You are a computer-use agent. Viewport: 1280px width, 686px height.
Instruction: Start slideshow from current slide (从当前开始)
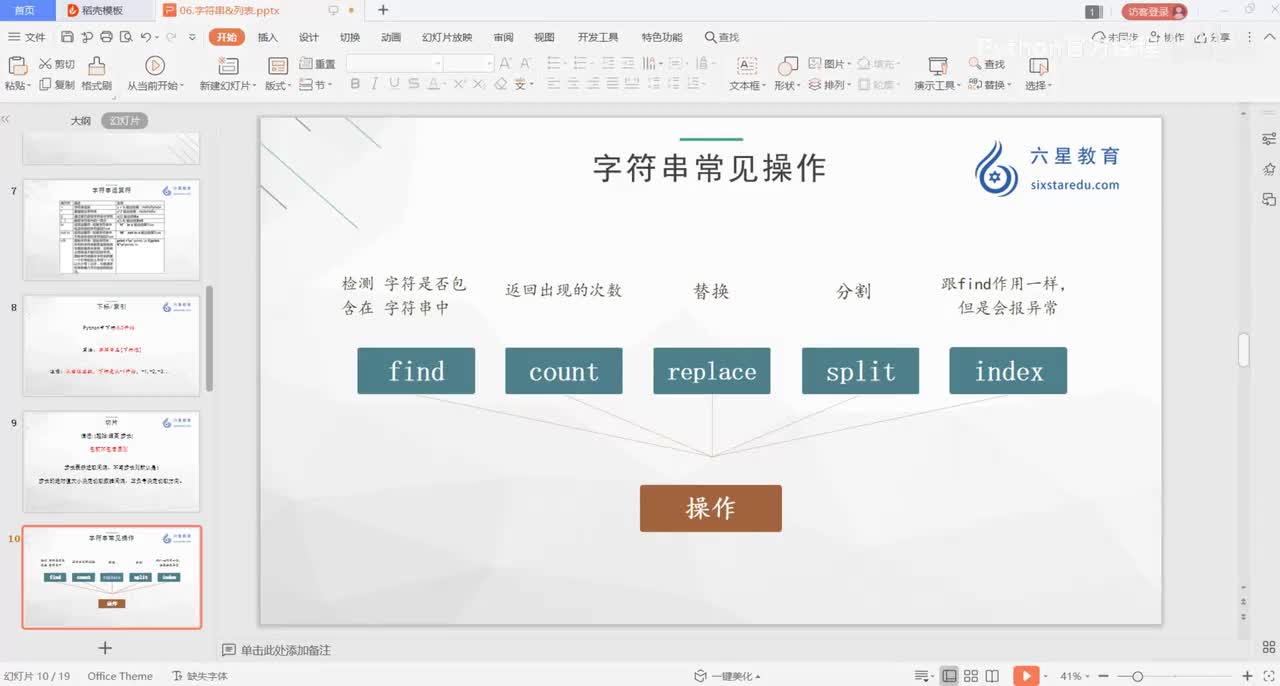[x=154, y=66]
